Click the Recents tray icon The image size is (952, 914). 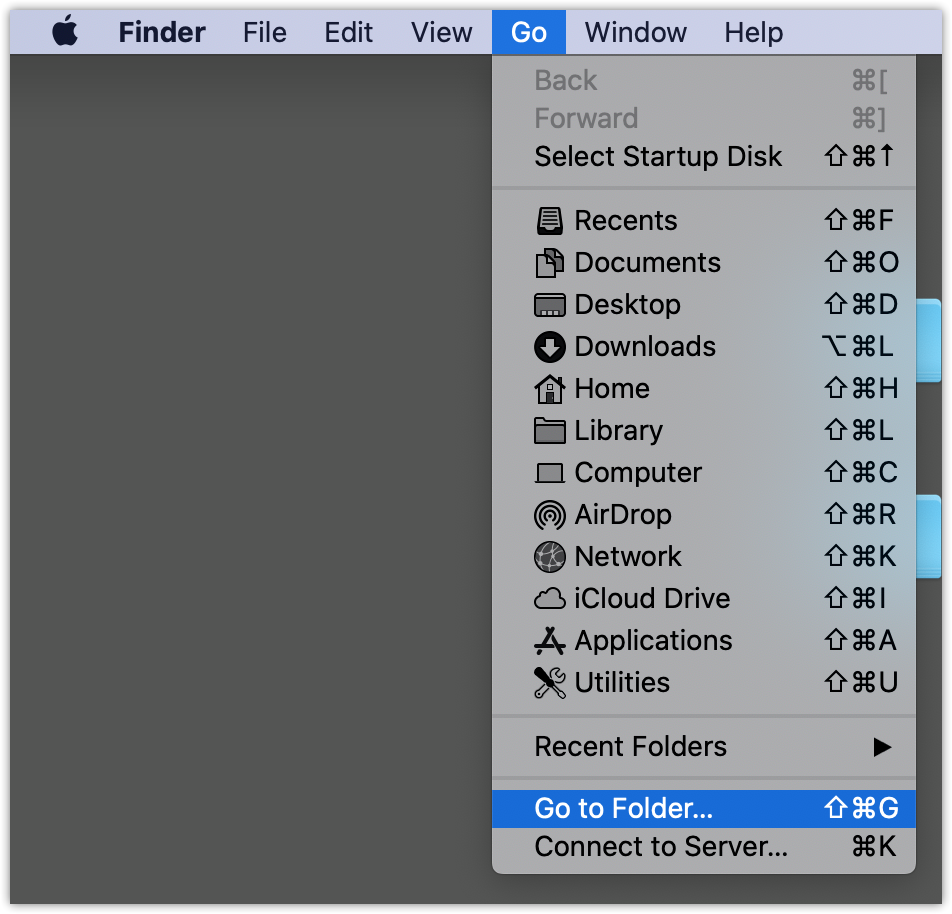[550, 221]
